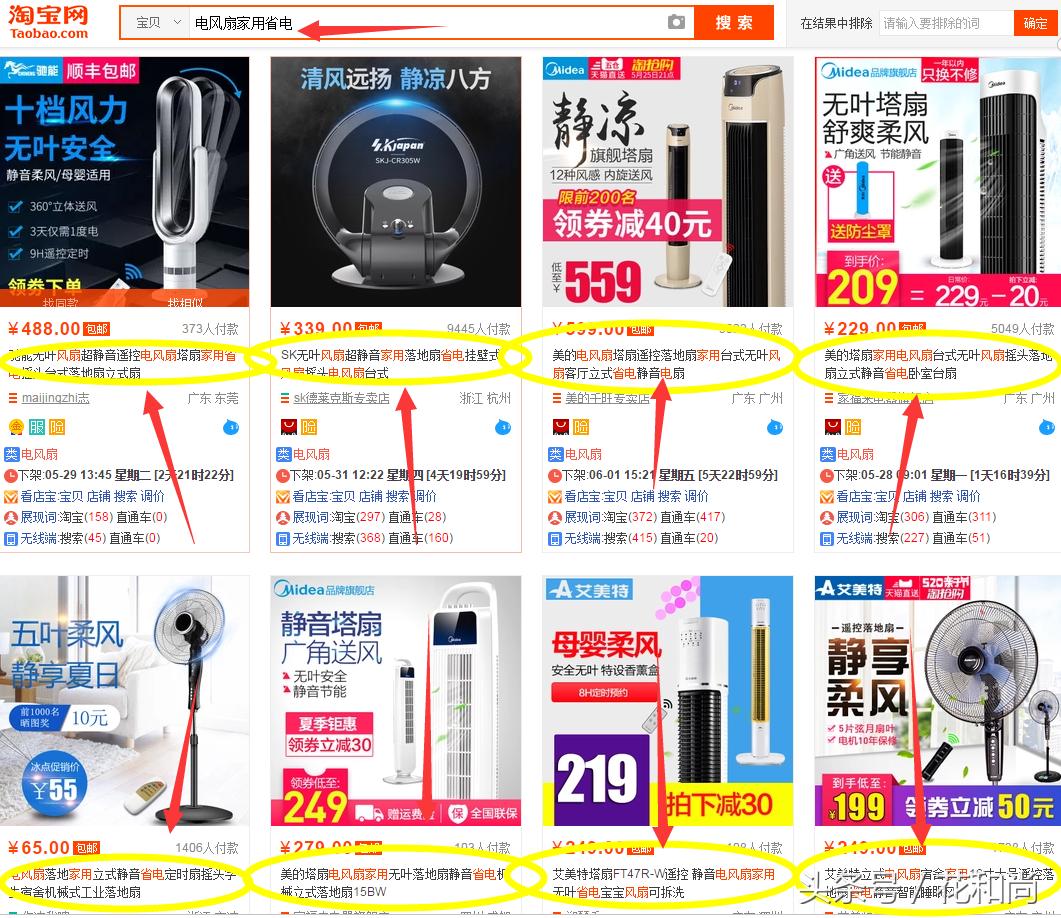Click the 找相似 overlay on first product
The image size is (1061, 918).
185,302
